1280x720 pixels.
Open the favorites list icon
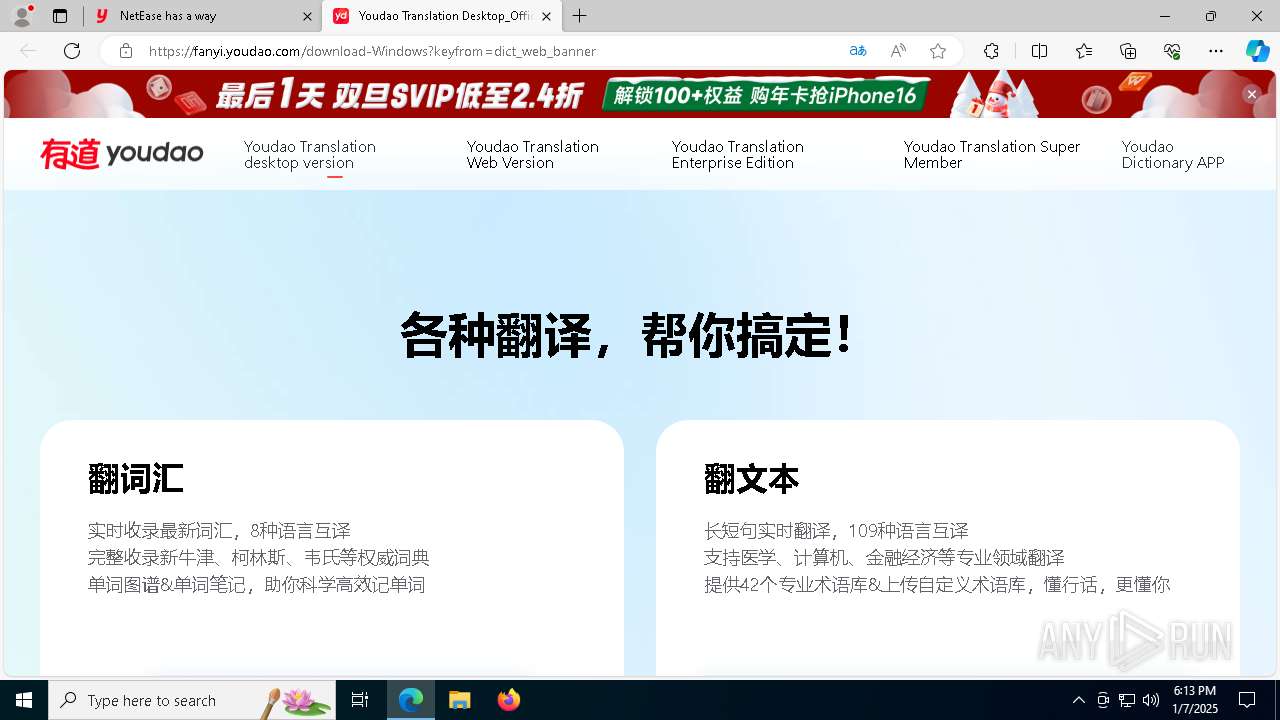tap(1084, 51)
